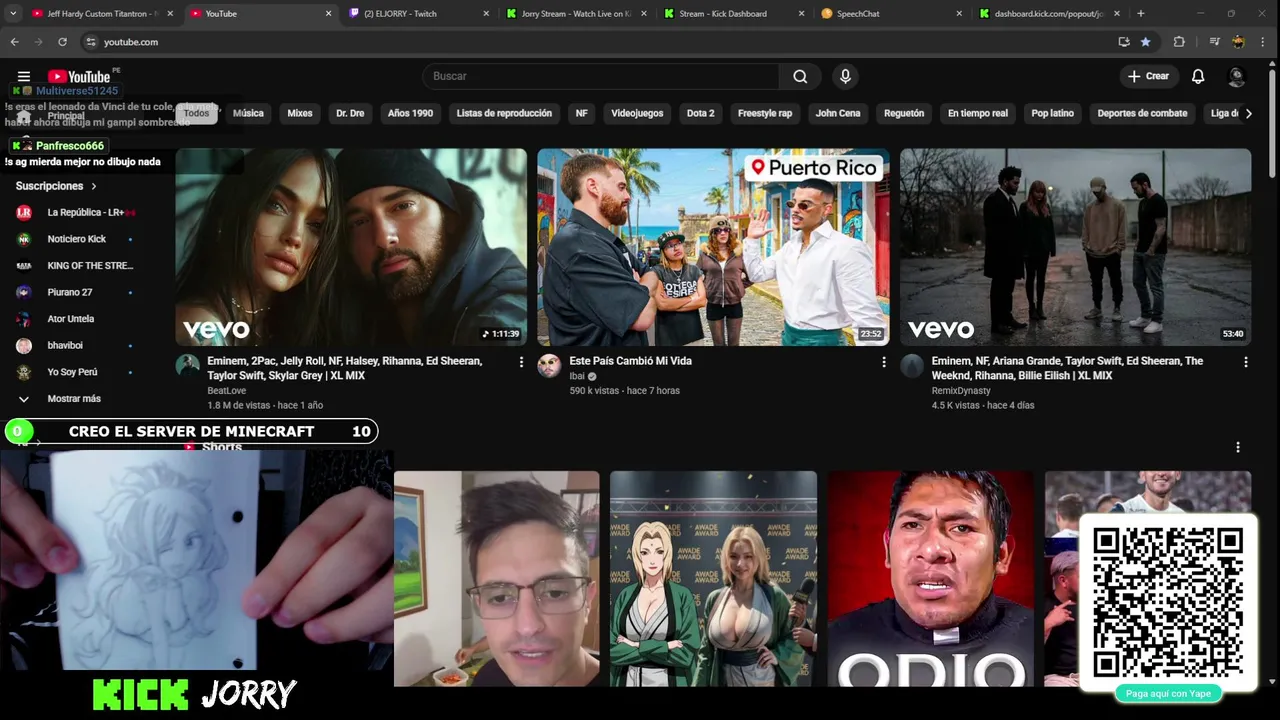Select the Todos filter chip
The width and height of the screenshot is (1280, 720).
click(197, 113)
